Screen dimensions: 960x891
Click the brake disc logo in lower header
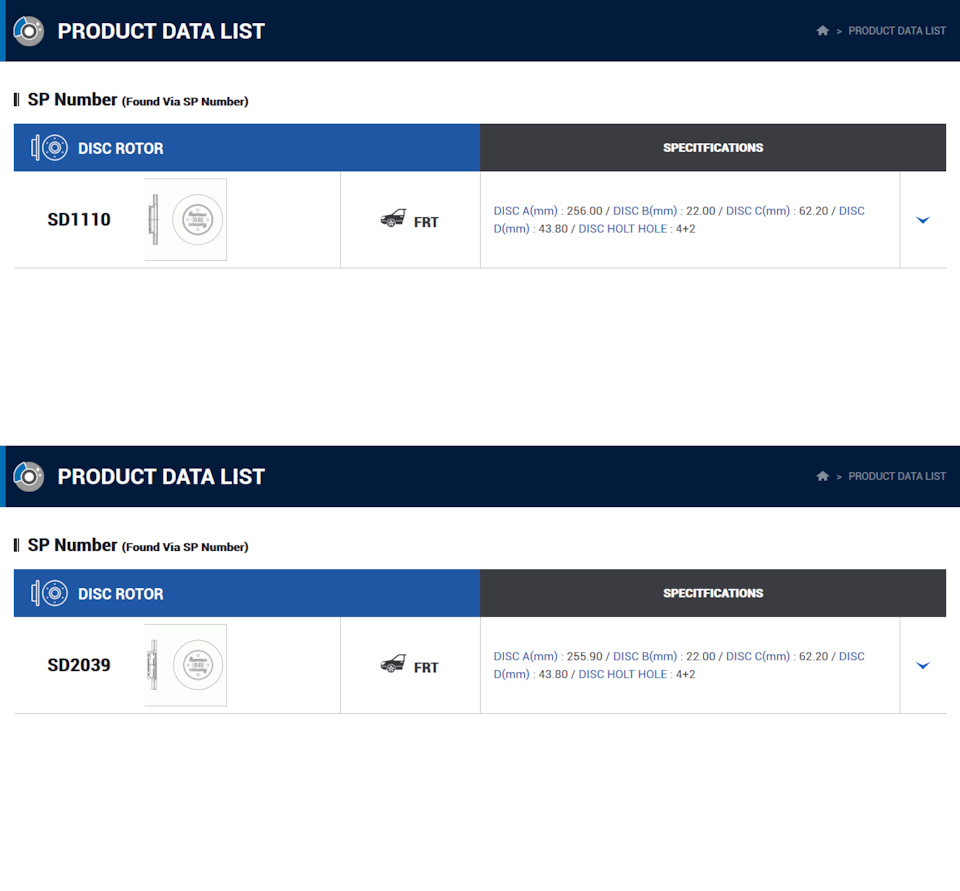28,476
